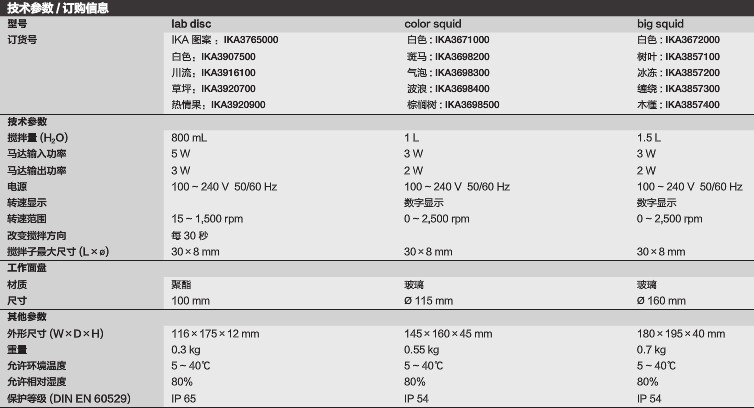The height and width of the screenshot is (408, 754).
Task: Click the '145 × 160 × 45 mm' dimensions value
Action: (448, 333)
